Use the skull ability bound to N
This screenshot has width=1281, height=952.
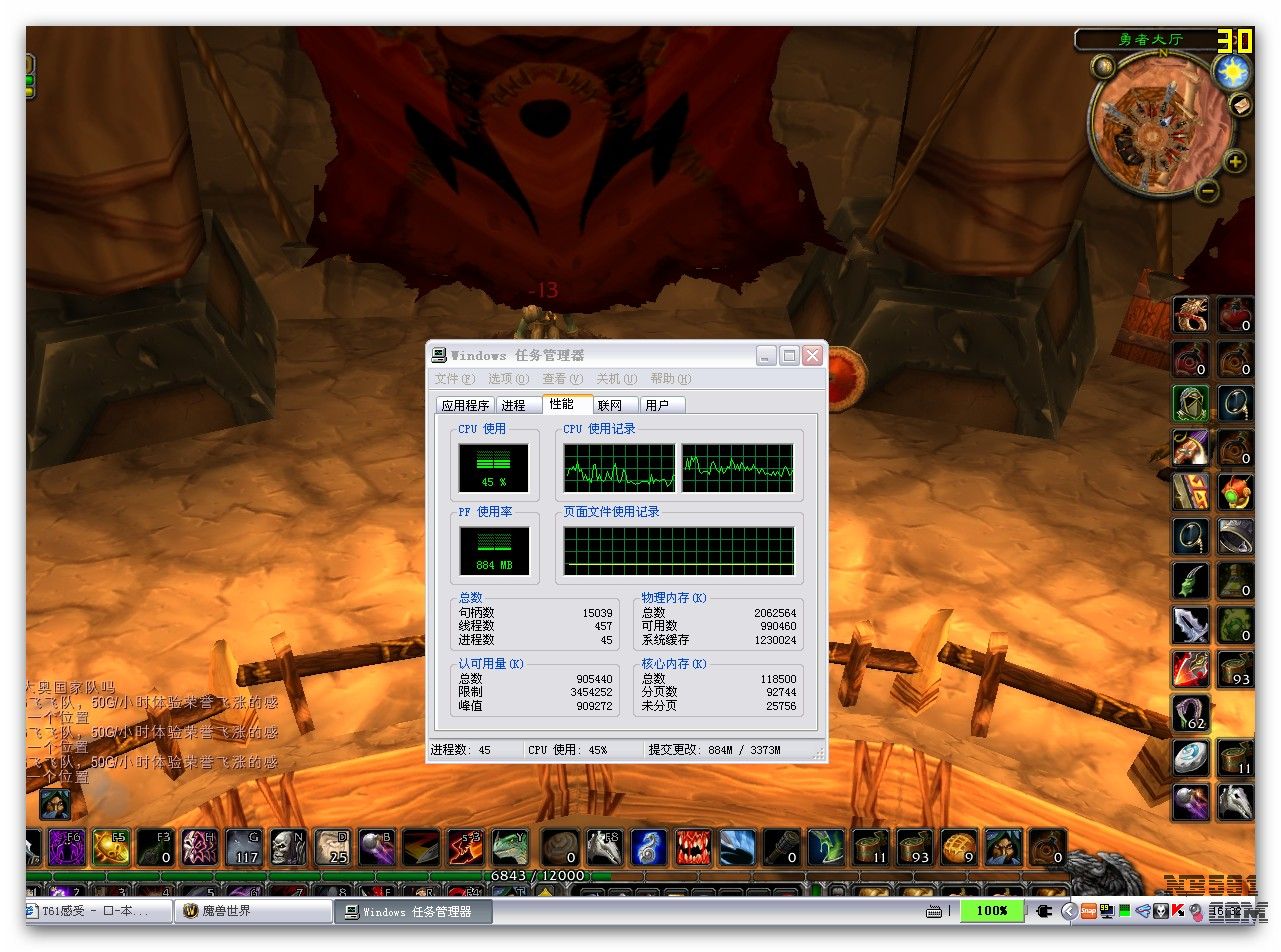[289, 847]
